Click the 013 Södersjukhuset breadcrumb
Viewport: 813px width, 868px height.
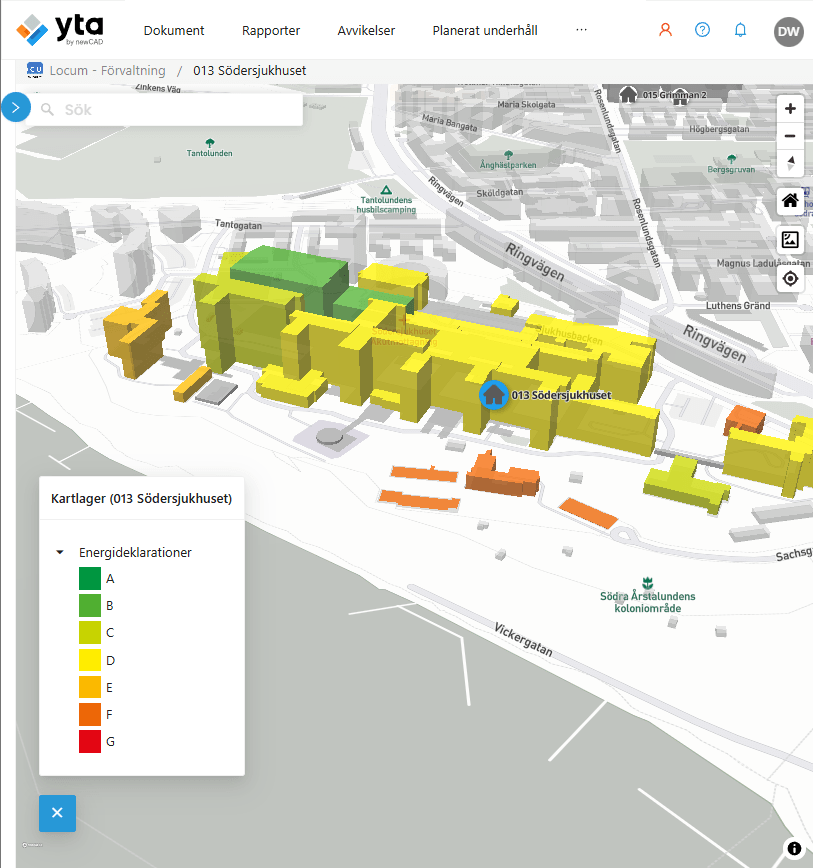(250, 70)
